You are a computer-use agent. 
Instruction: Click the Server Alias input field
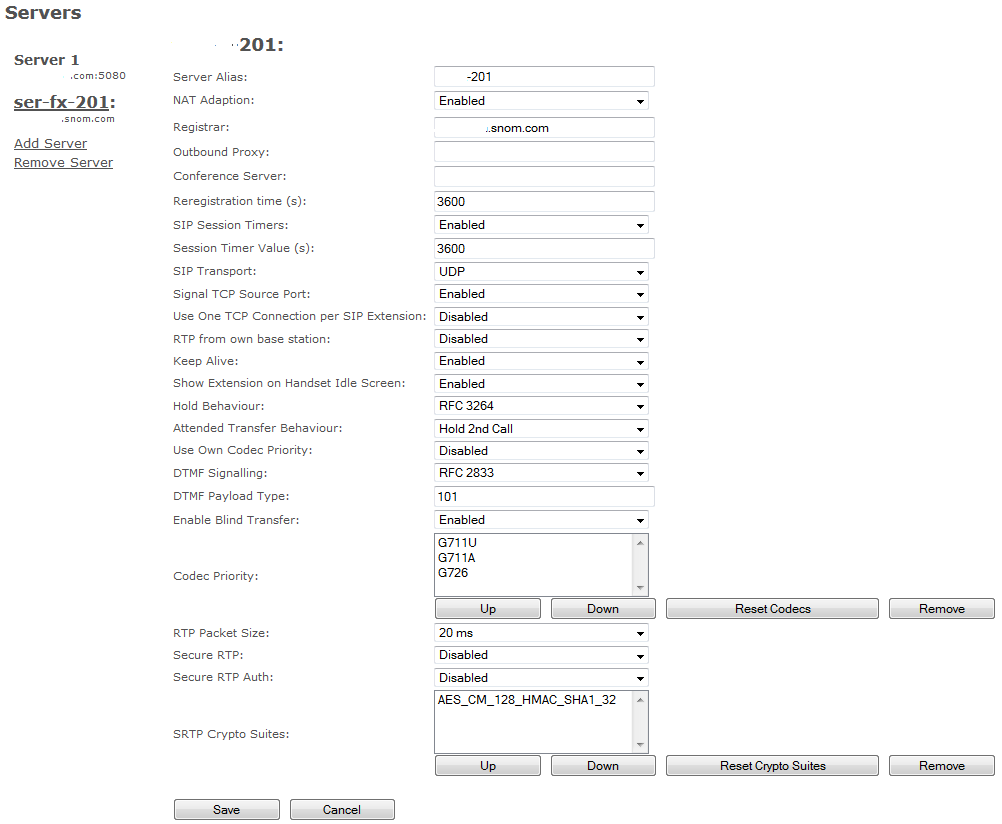point(544,77)
